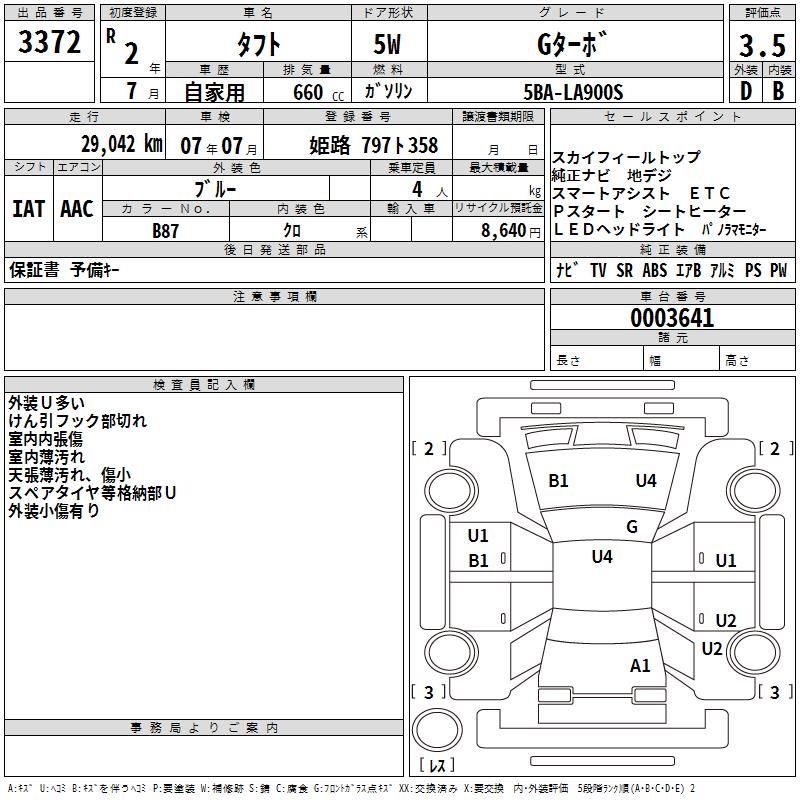The height and width of the screenshot is (800, 800).
Task: Click color number B87
Action: click(x=165, y=231)
